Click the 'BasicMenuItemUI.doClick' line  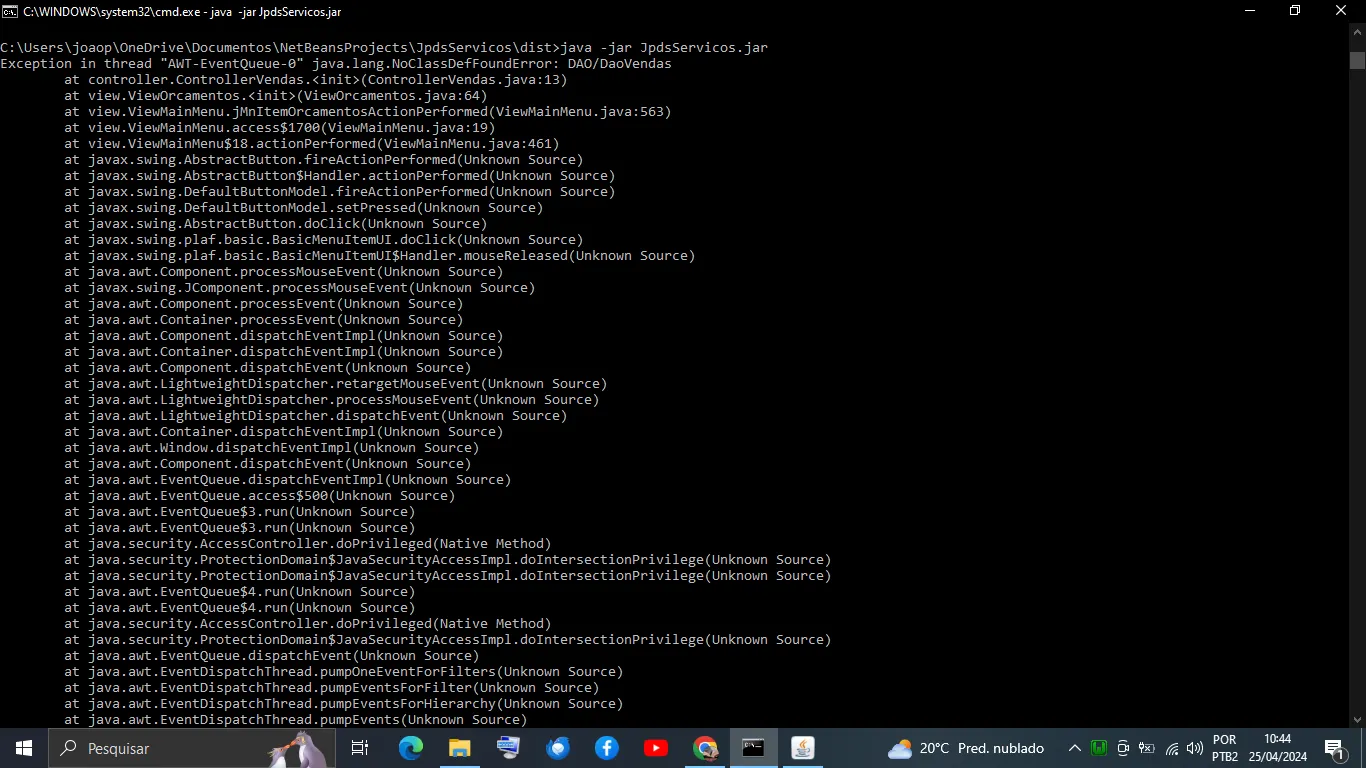click(x=324, y=240)
